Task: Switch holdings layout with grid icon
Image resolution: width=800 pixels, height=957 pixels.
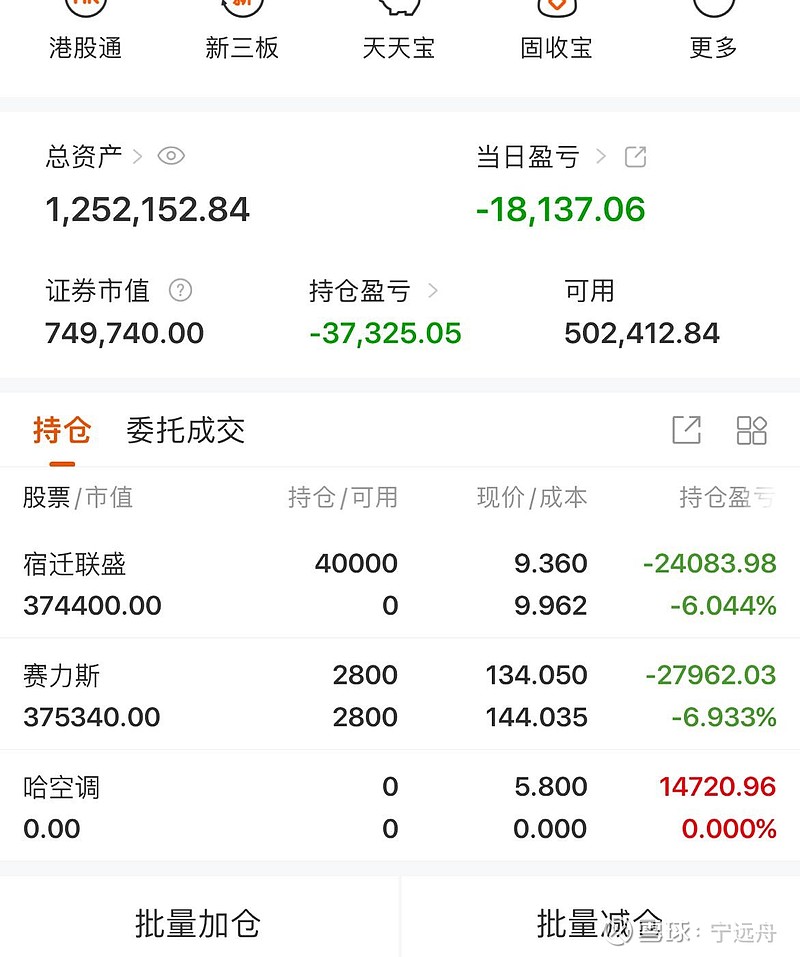Action: (751, 430)
